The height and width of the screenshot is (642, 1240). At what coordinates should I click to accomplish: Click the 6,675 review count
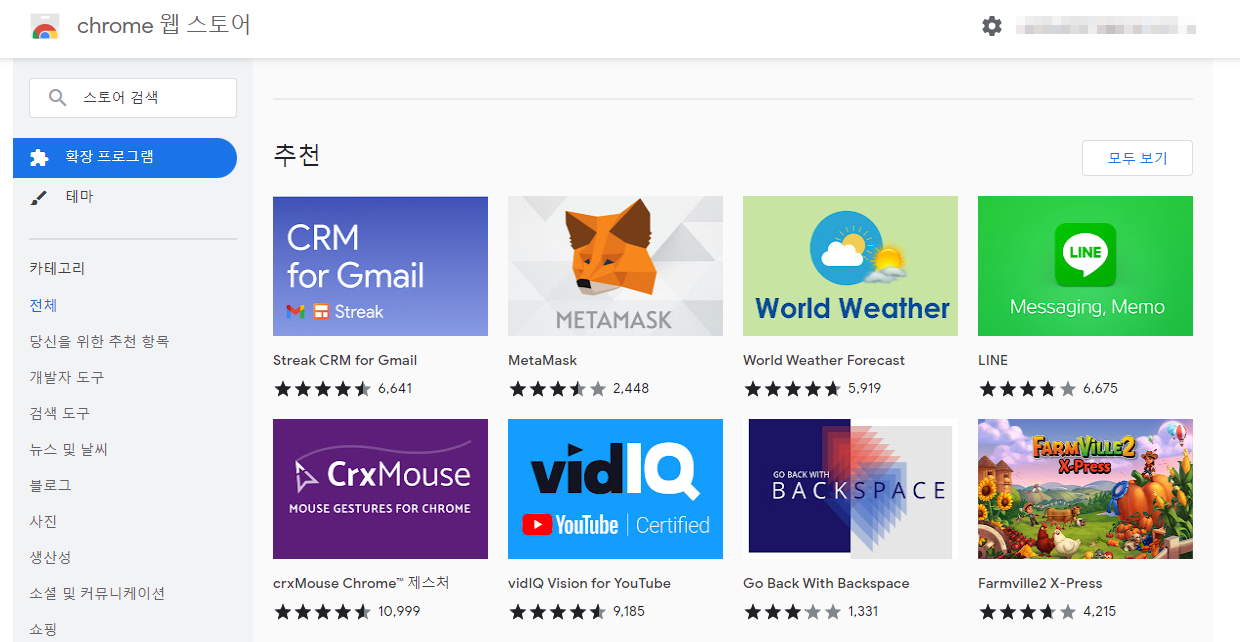[1100, 388]
